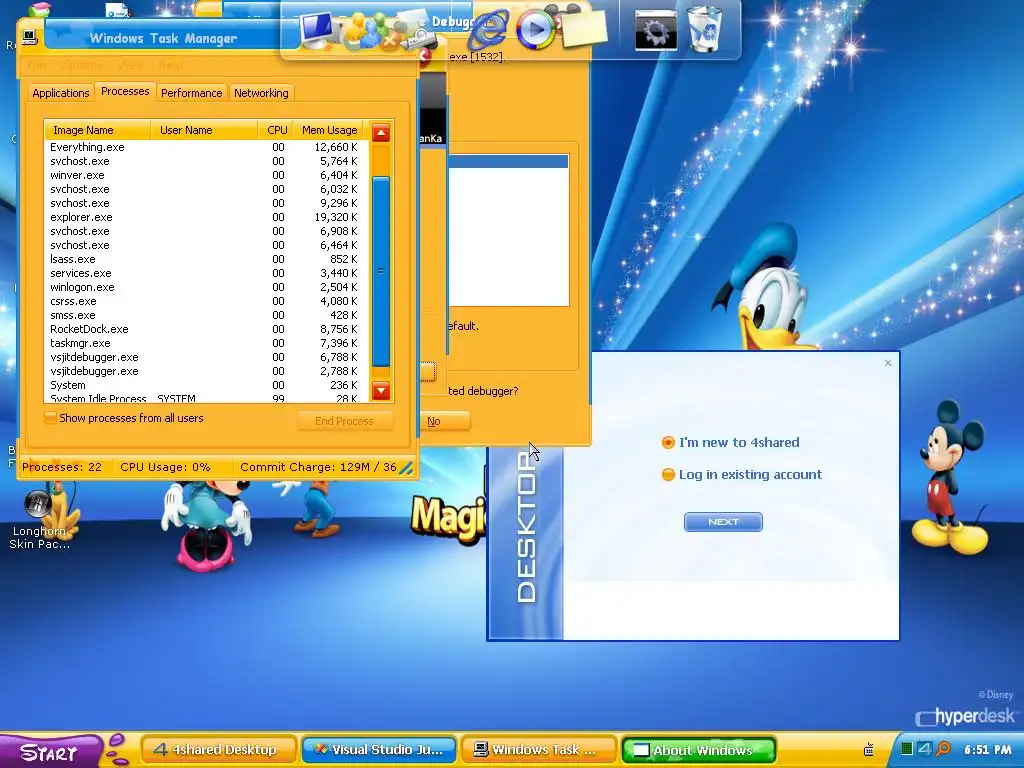Switch to Visual Studio Ju... taskbar button
The height and width of the screenshot is (768, 1024).
click(379, 750)
